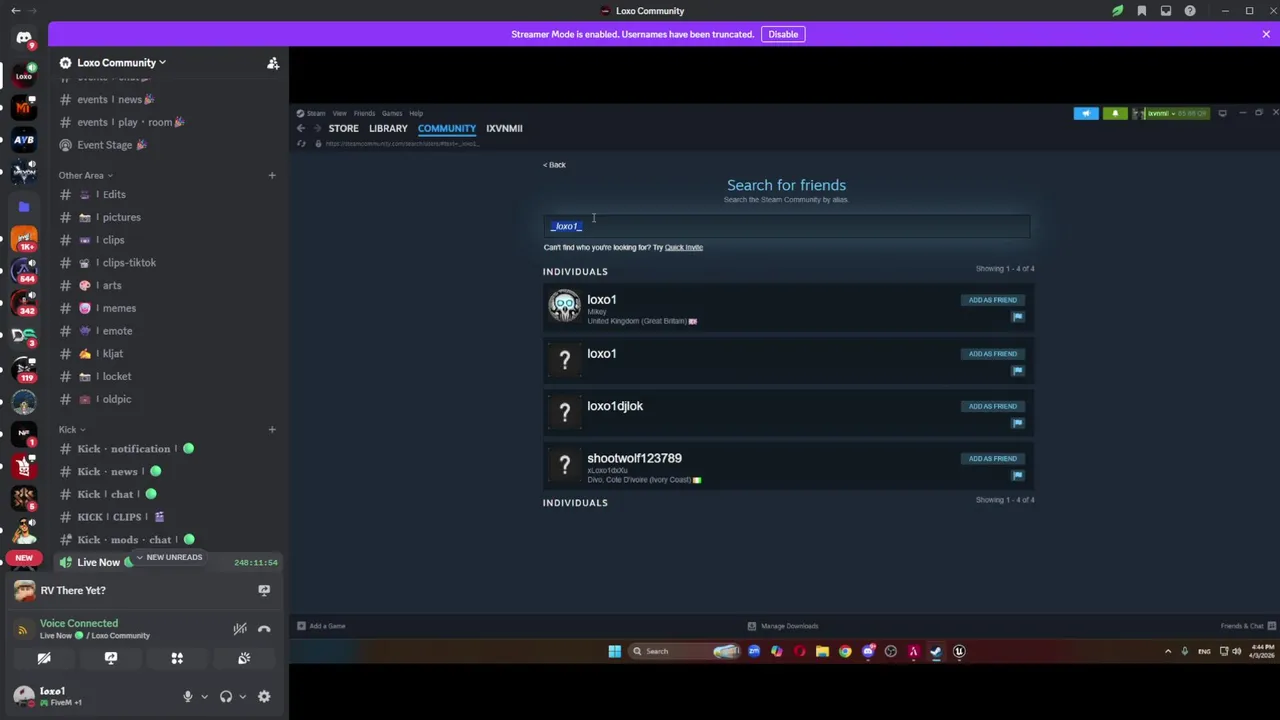Open the Steam announcements megaphone button
Image resolution: width=1280 pixels, height=720 pixels.
[x=1086, y=113]
